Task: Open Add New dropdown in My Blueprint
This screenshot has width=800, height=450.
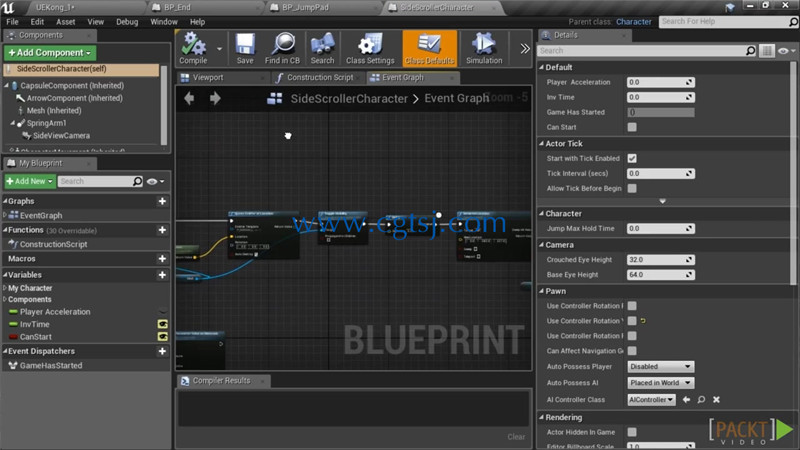Action: pyautogui.click(x=30, y=181)
